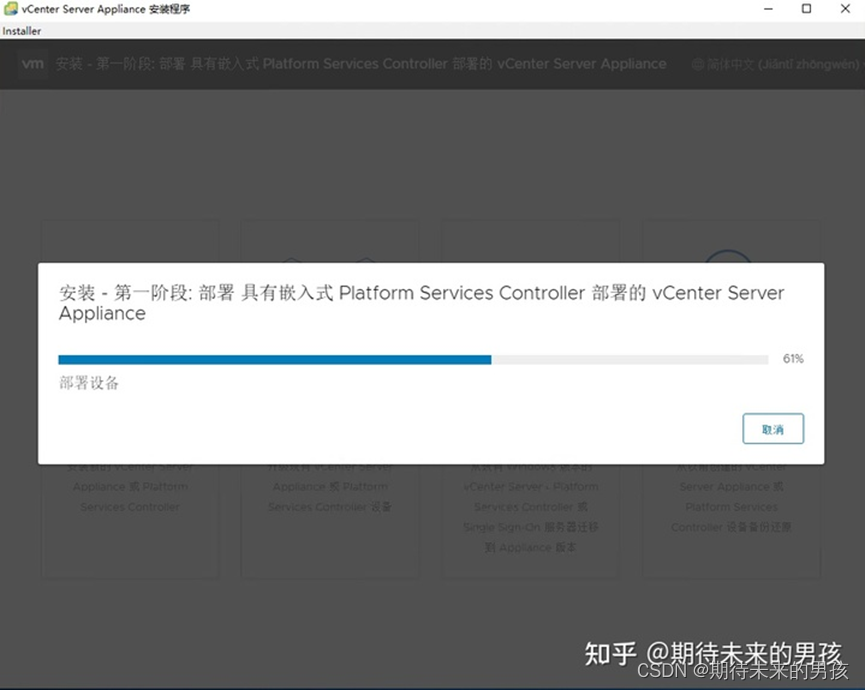This screenshot has height=690, width=865.
Task: Open the 简体中文 language dropdown
Action: (x=777, y=65)
